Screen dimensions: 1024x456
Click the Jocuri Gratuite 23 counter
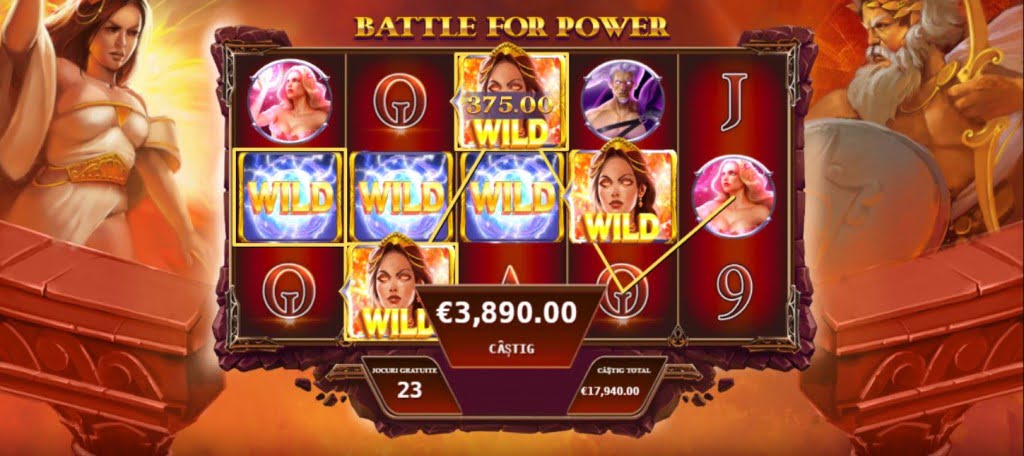point(409,384)
